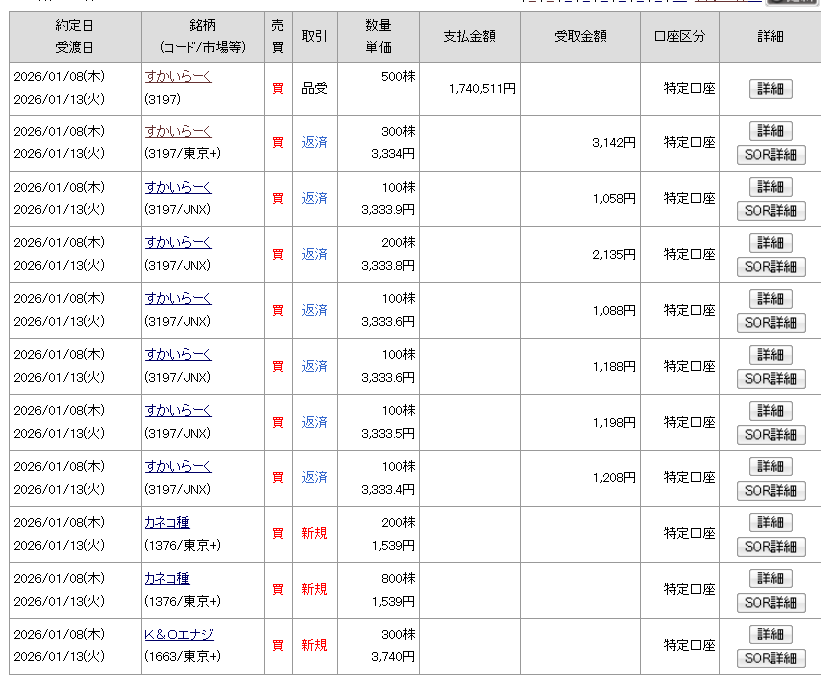
Task: Click SOR詳細 for the 3,334円 すかいらーく trade
Action: tap(770, 155)
